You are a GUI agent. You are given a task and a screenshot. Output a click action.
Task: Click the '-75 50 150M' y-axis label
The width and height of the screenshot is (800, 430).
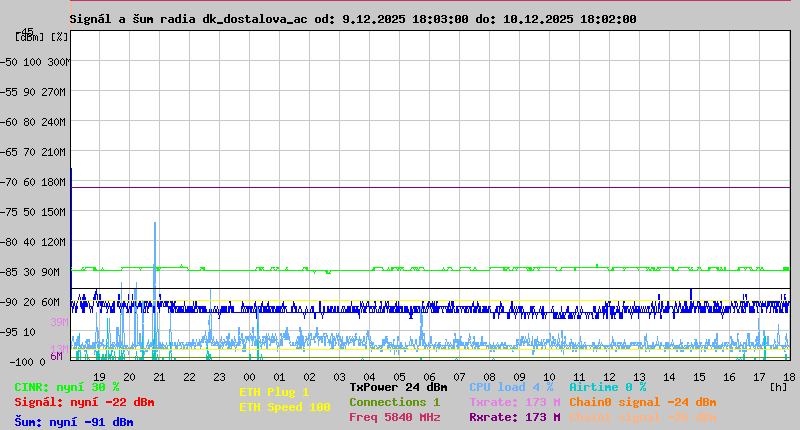[34, 212]
